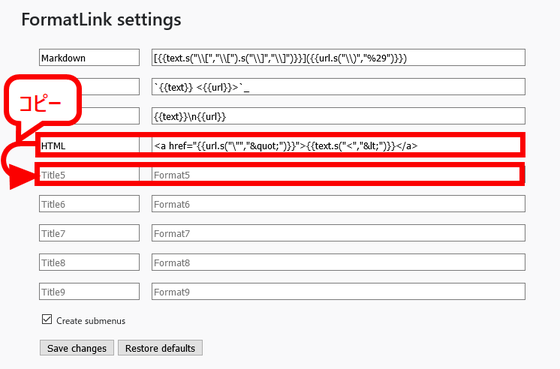This screenshot has width=560, height=369.
Task: Click the Format8 field
Action: 338,263
